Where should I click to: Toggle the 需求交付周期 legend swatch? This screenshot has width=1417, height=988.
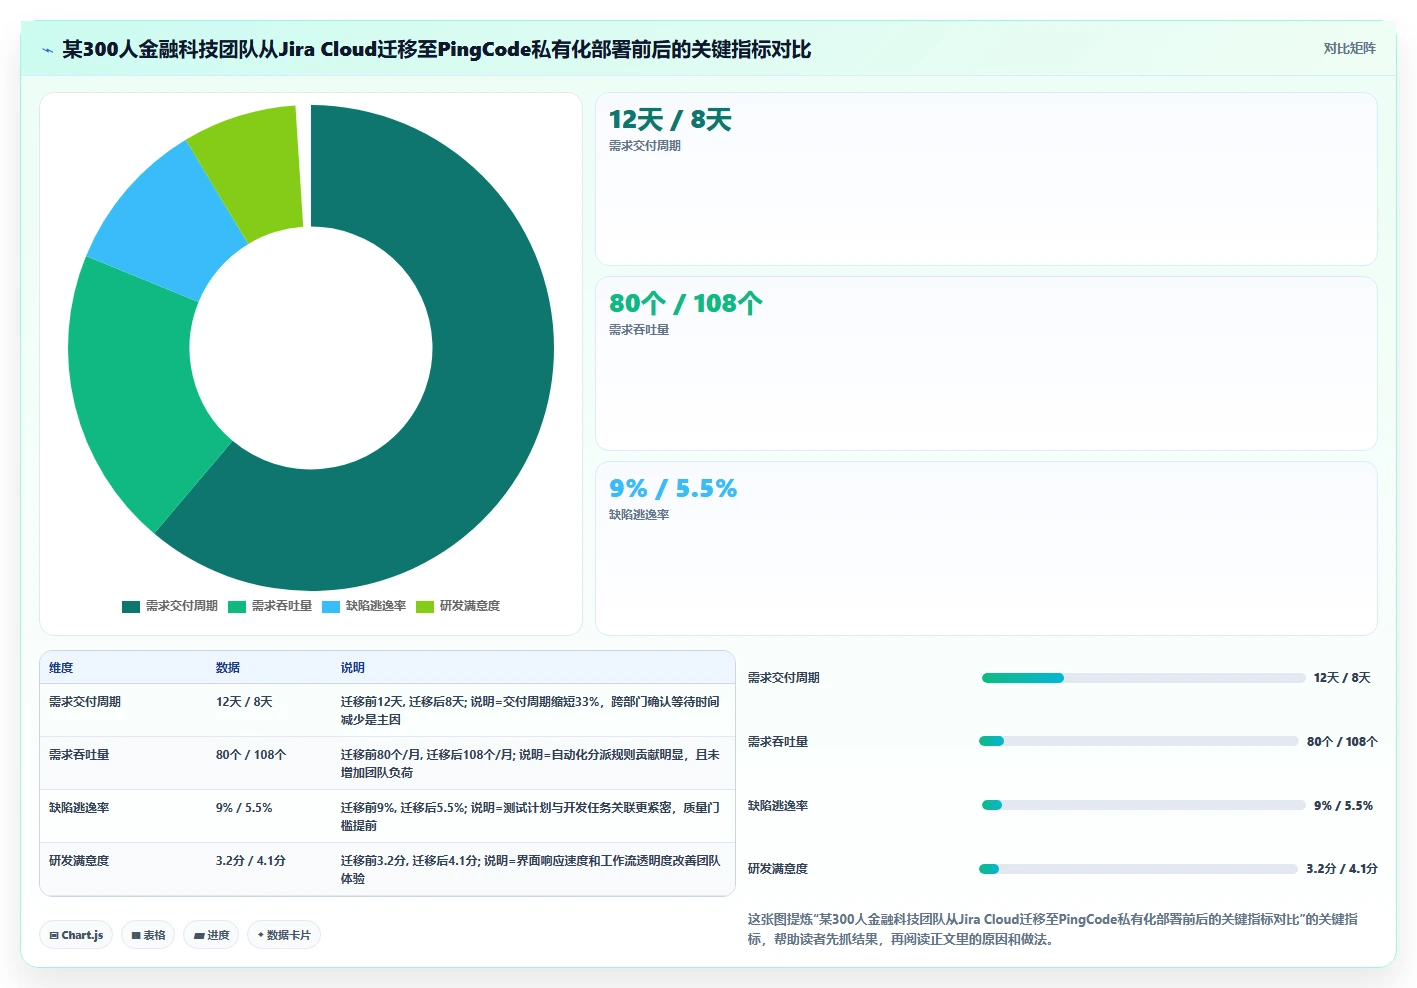[x=131, y=606]
